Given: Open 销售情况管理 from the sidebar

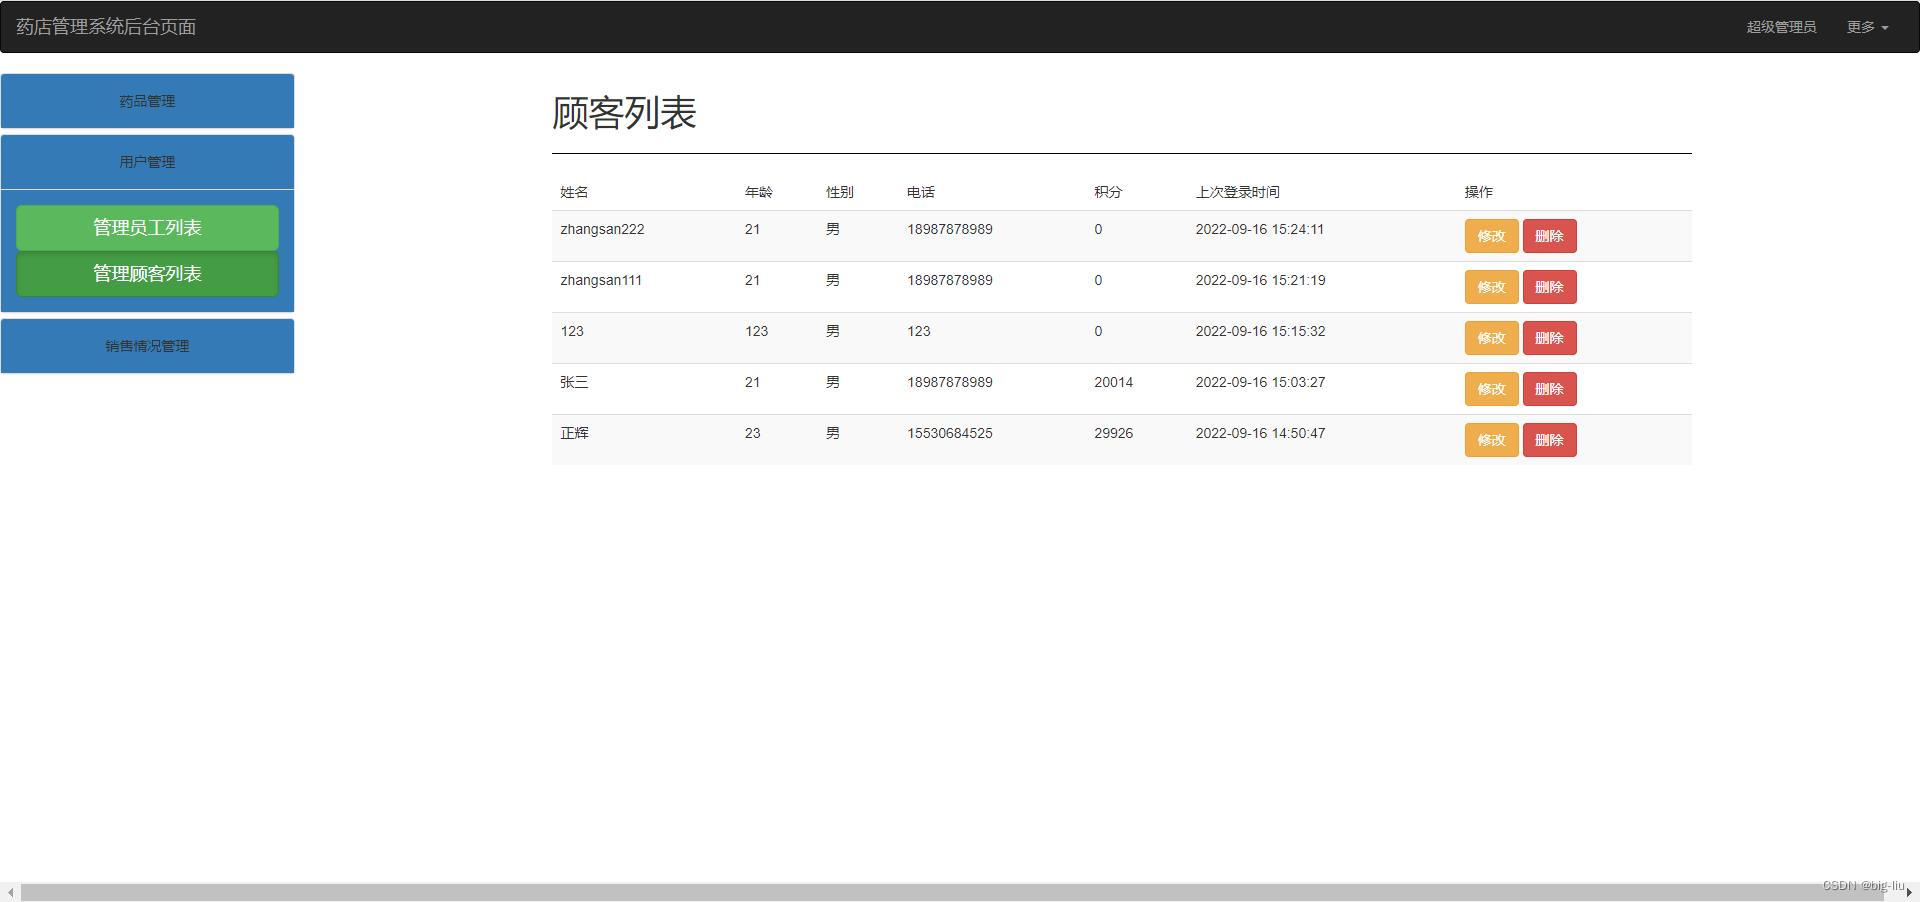Looking at the screenshot, I should [x=147, y=346].
